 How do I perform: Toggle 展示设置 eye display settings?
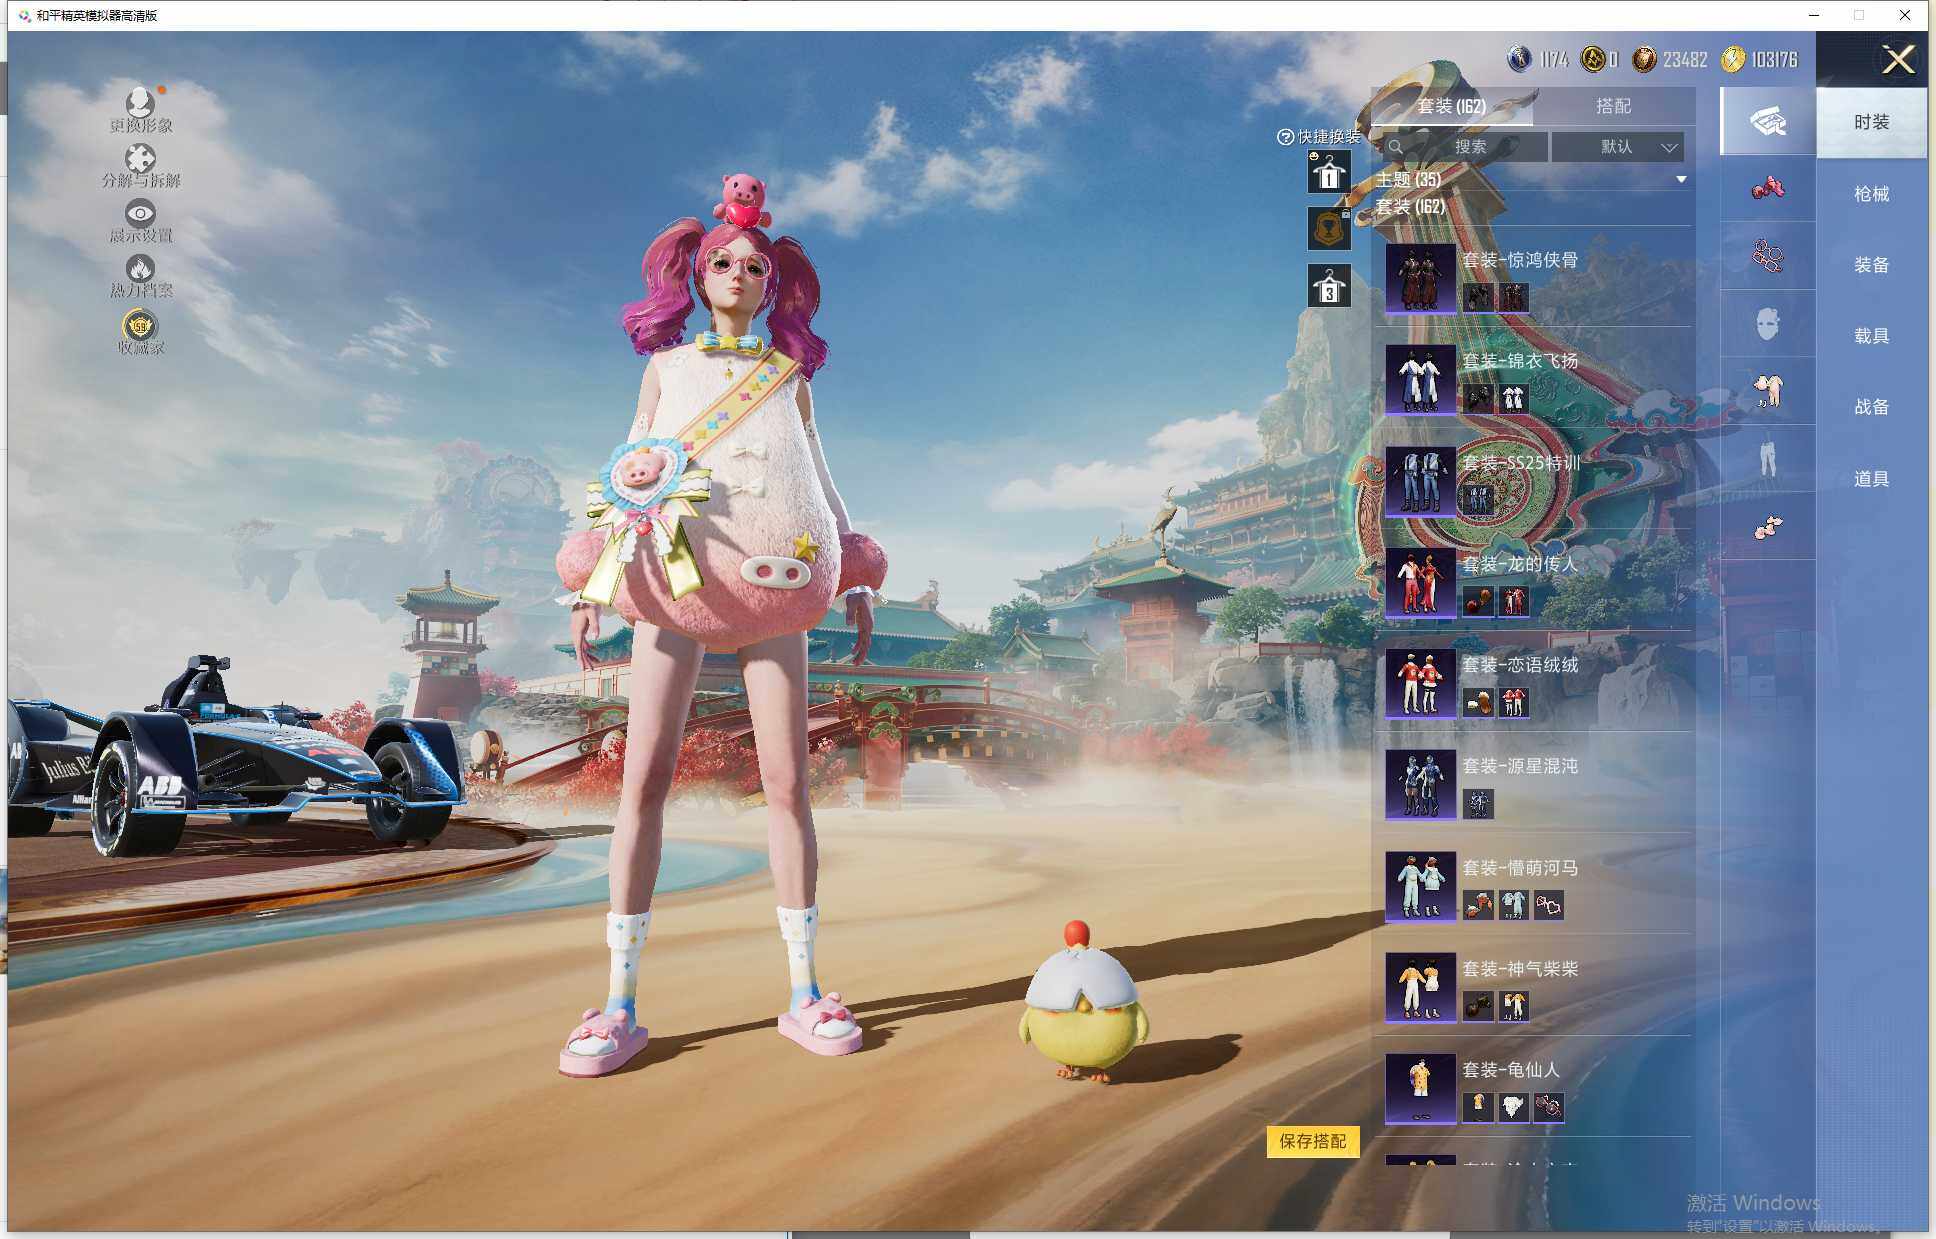tap(140, 214)
